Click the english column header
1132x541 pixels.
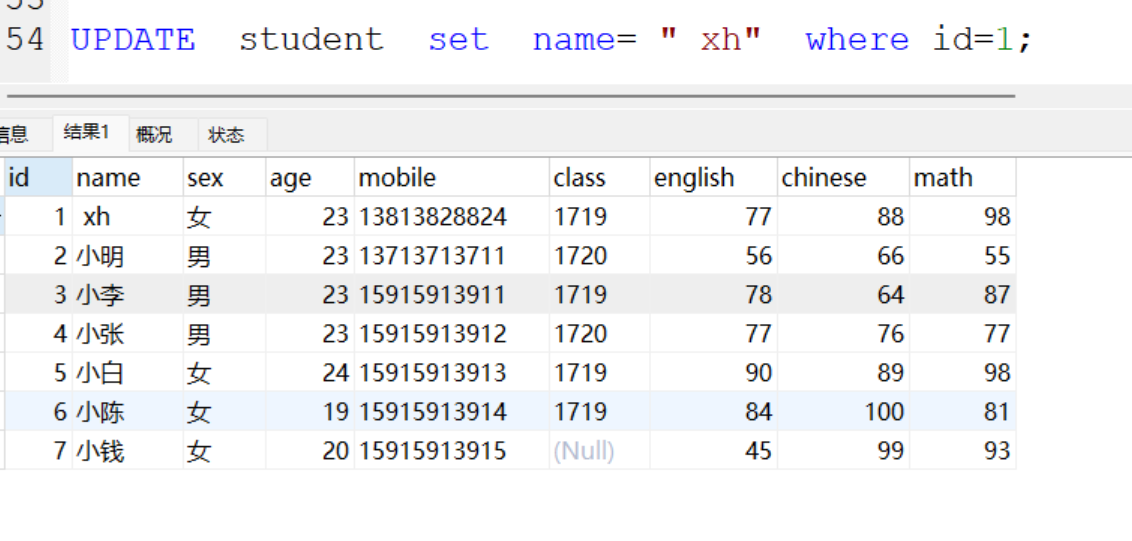(714, 178)
